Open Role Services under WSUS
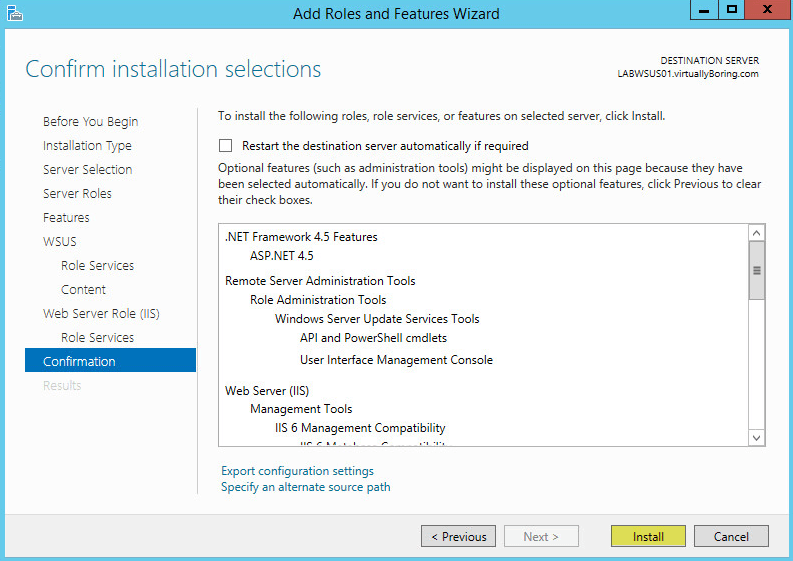 (x=98, y=266)
